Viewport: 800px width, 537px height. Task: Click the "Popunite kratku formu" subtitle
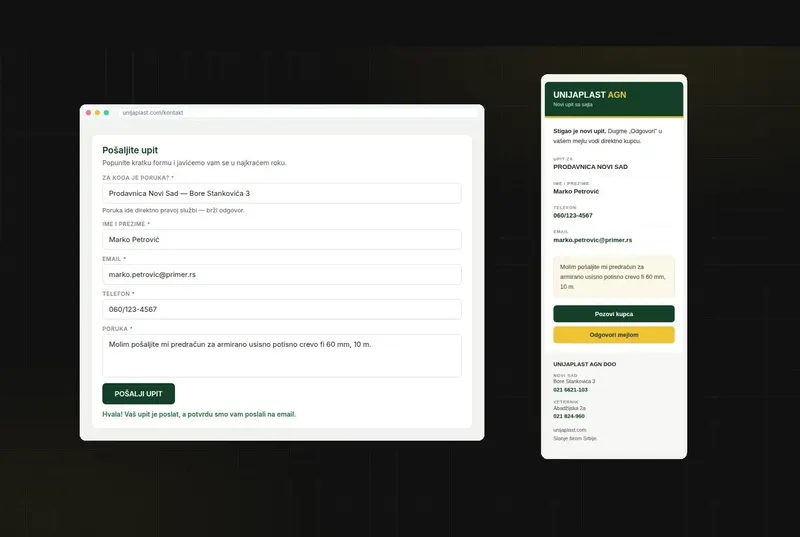tap(194, 163)
